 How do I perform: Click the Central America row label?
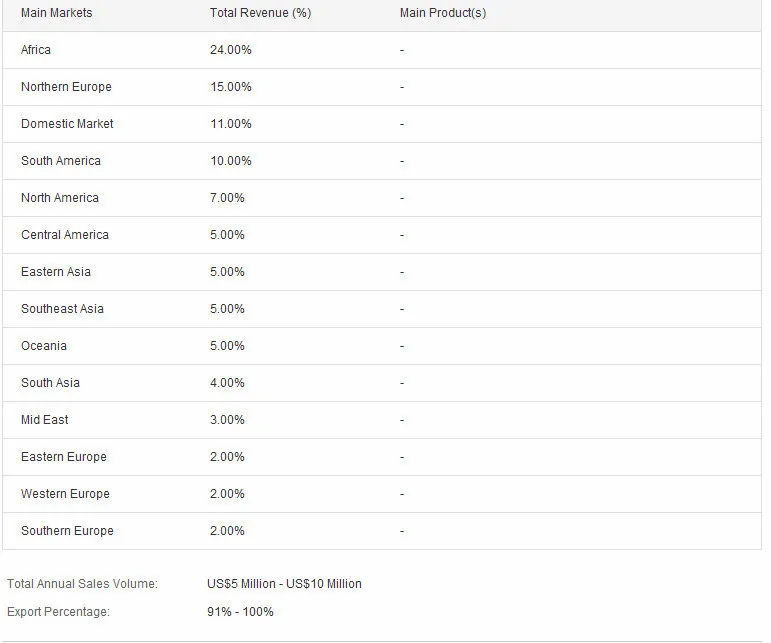[65, 234]
